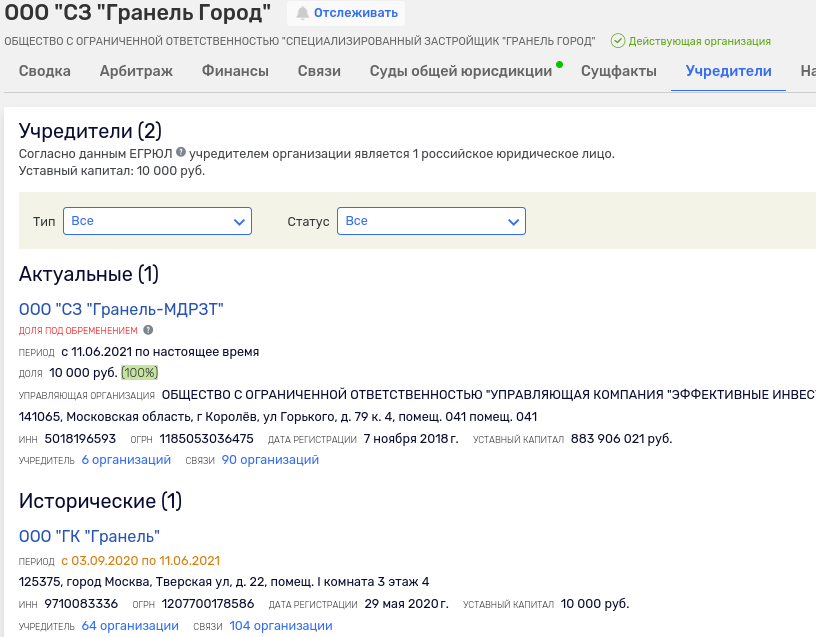Click the bell icon next to Отслеживать
This screenshot has height=637, width=816.
click(x=302, y=14)
